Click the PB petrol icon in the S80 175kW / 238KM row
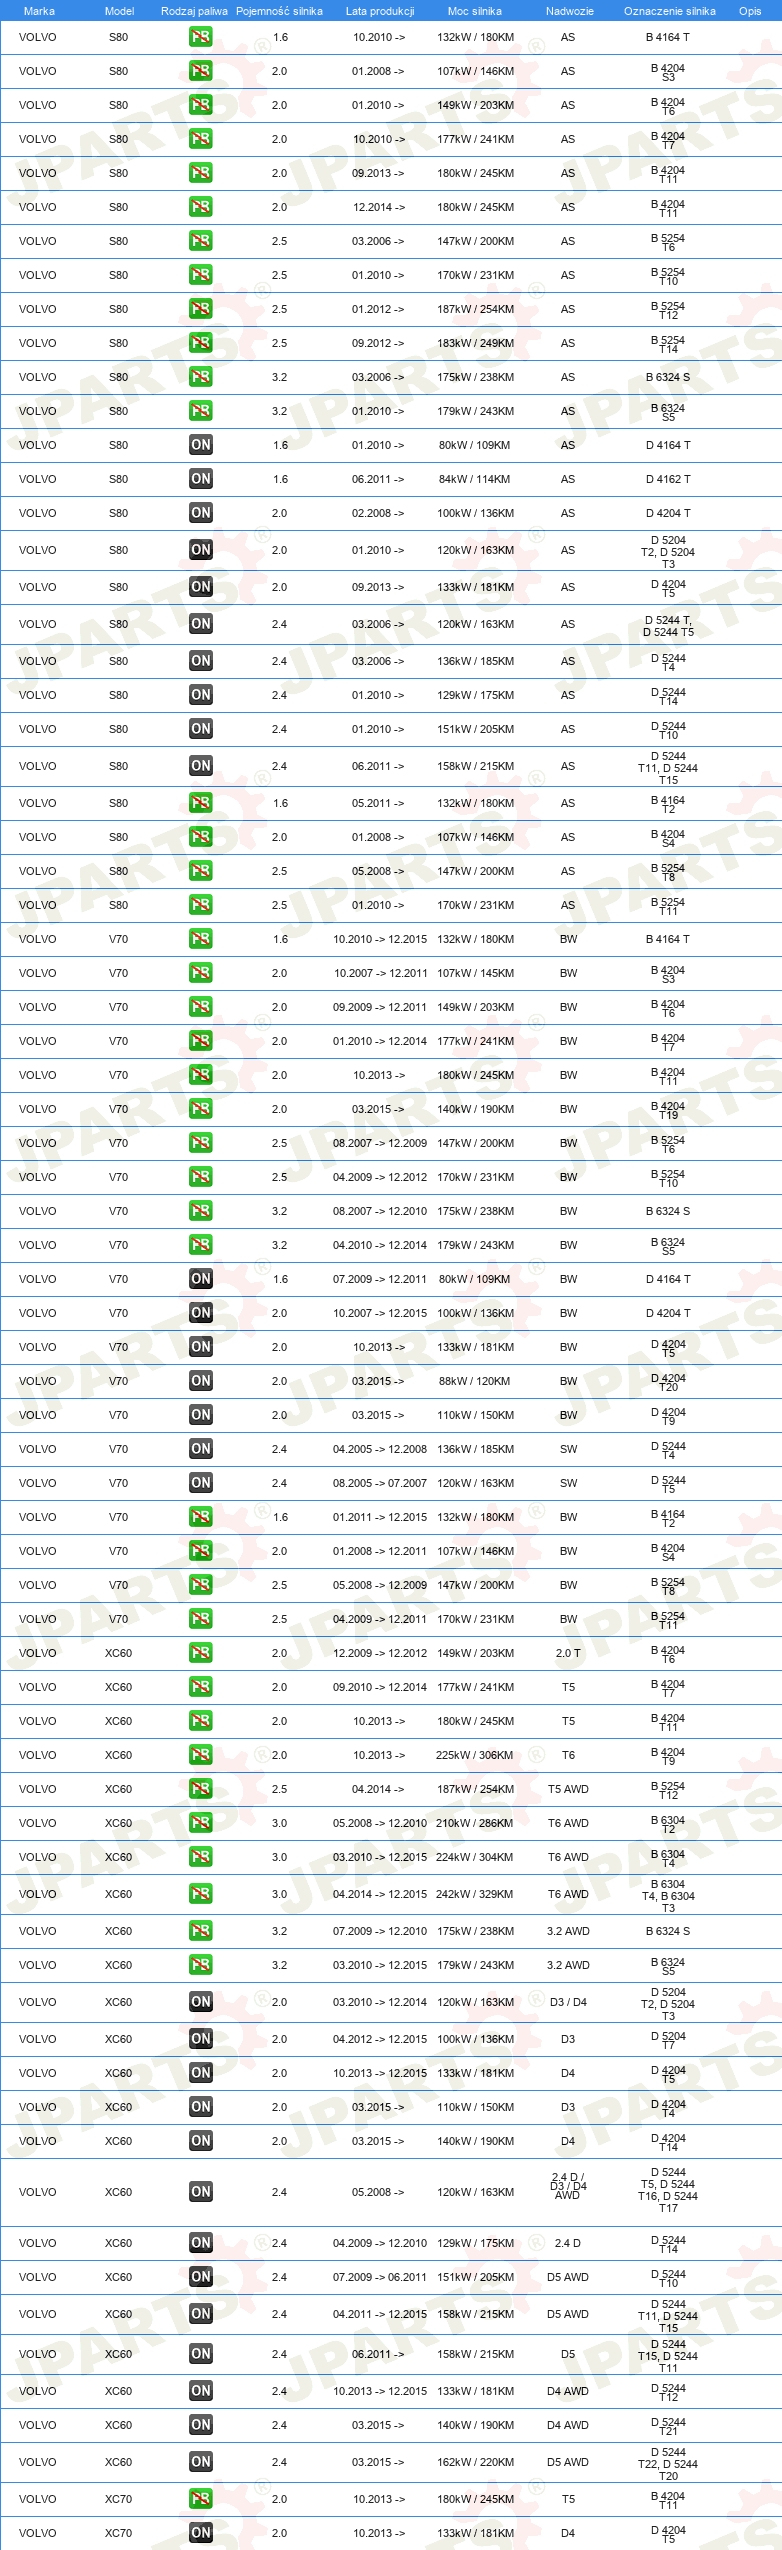782x2550 pixels. [x=201, y=377]
